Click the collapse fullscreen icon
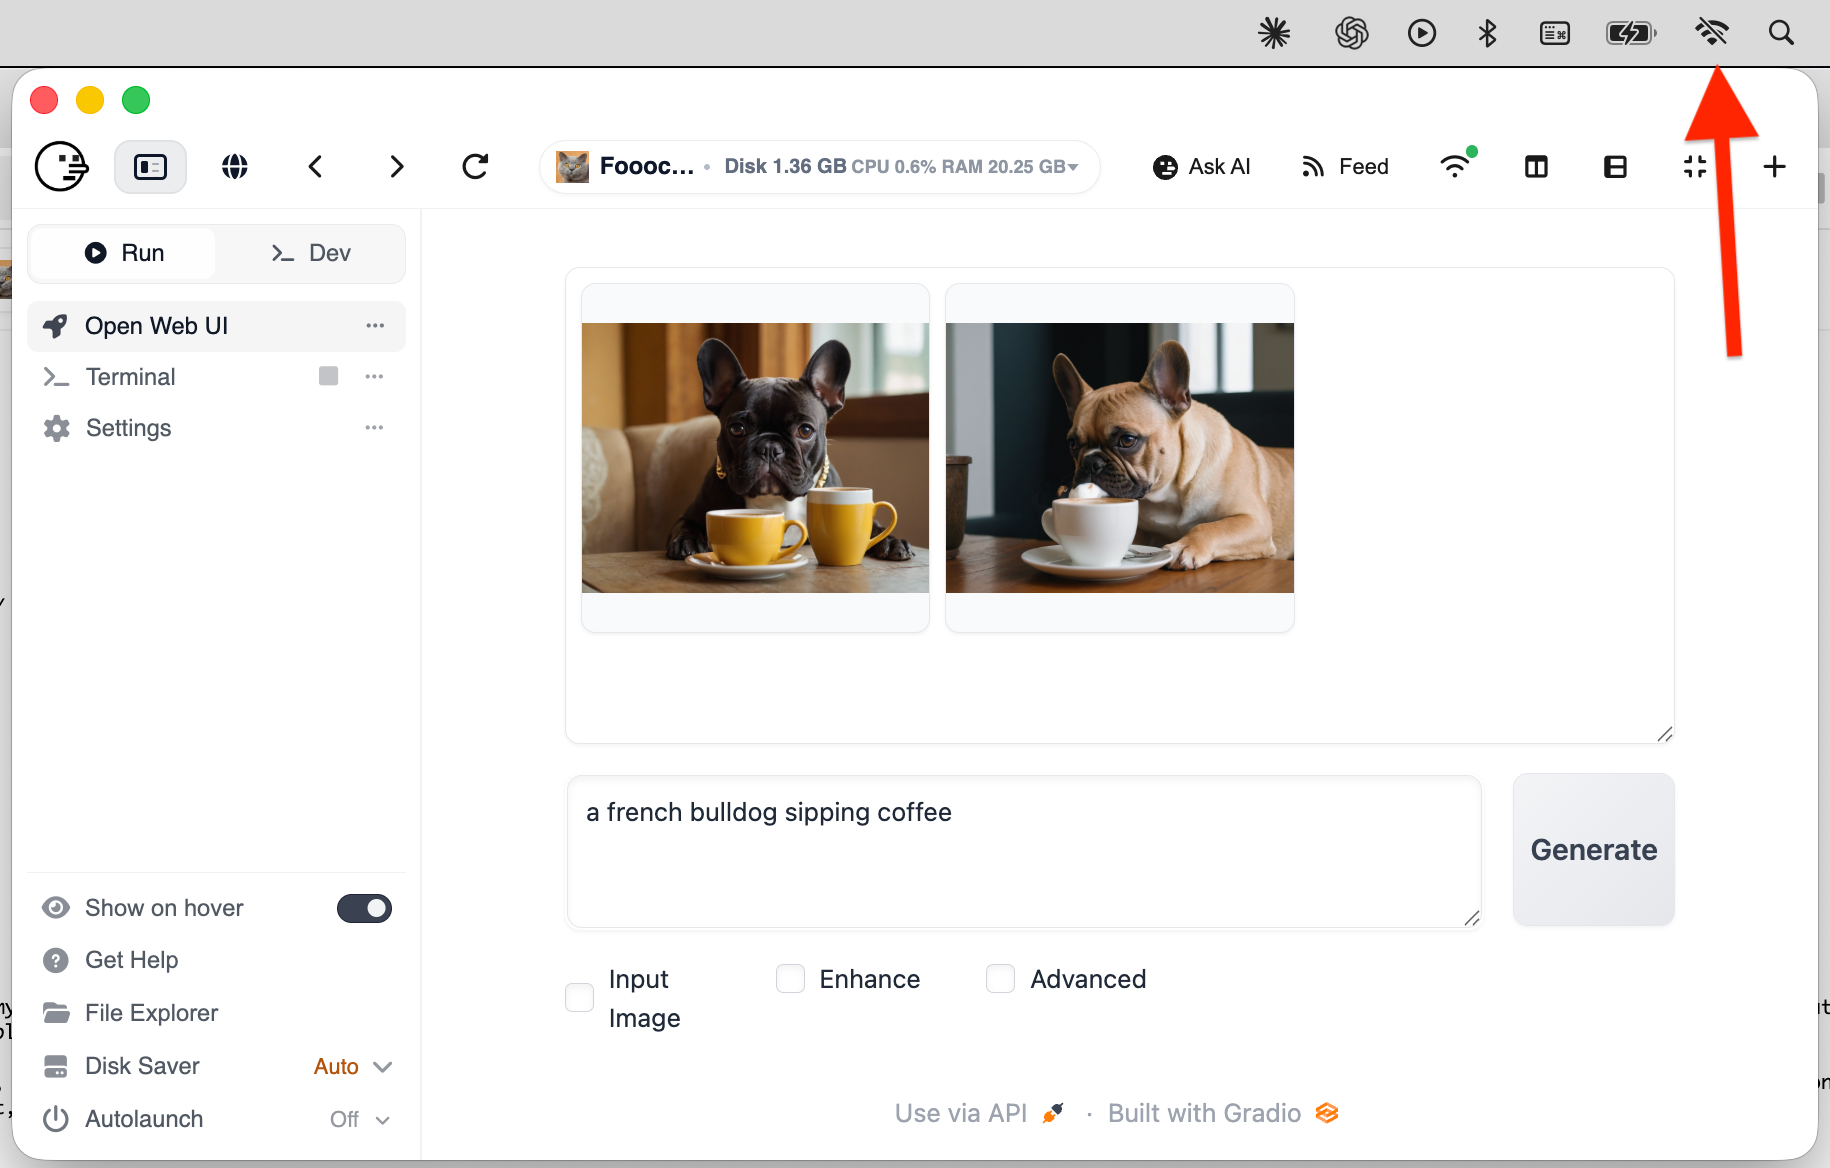The width and height of the screenshot is (1830, 1168). tap(1695, 167)
